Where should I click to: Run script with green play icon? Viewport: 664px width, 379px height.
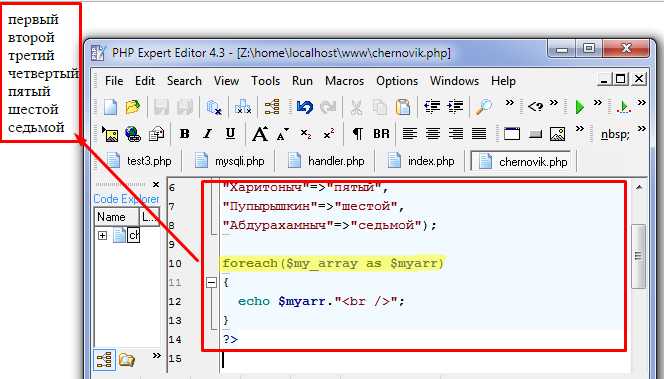pyautogui.click(x=580, y=107)
